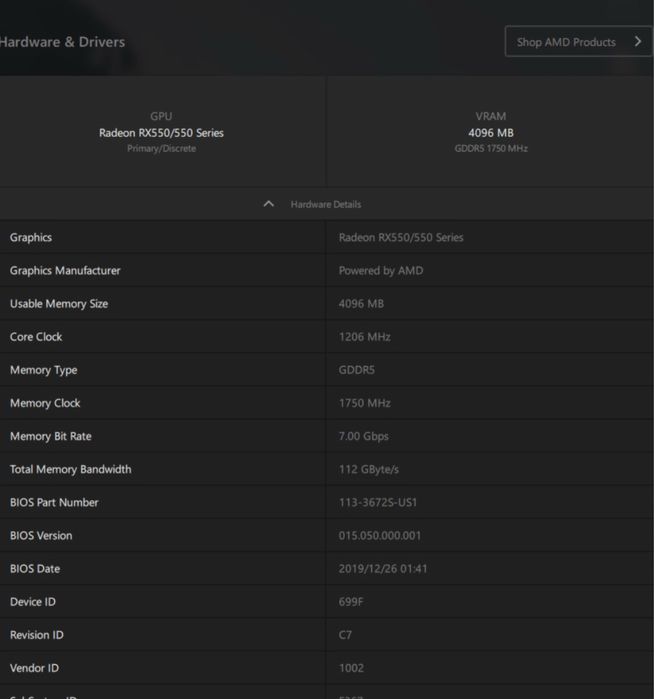Select BIOS version 015.050.000.001
654x699 pixels.
[x=380, y=536]
